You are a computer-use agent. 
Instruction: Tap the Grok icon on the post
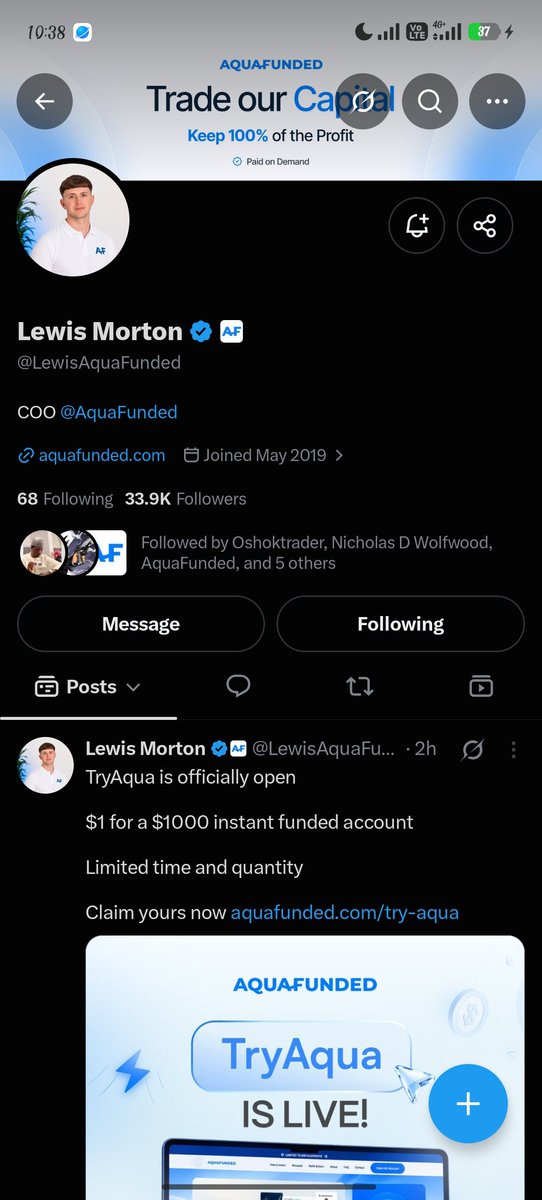473,749
